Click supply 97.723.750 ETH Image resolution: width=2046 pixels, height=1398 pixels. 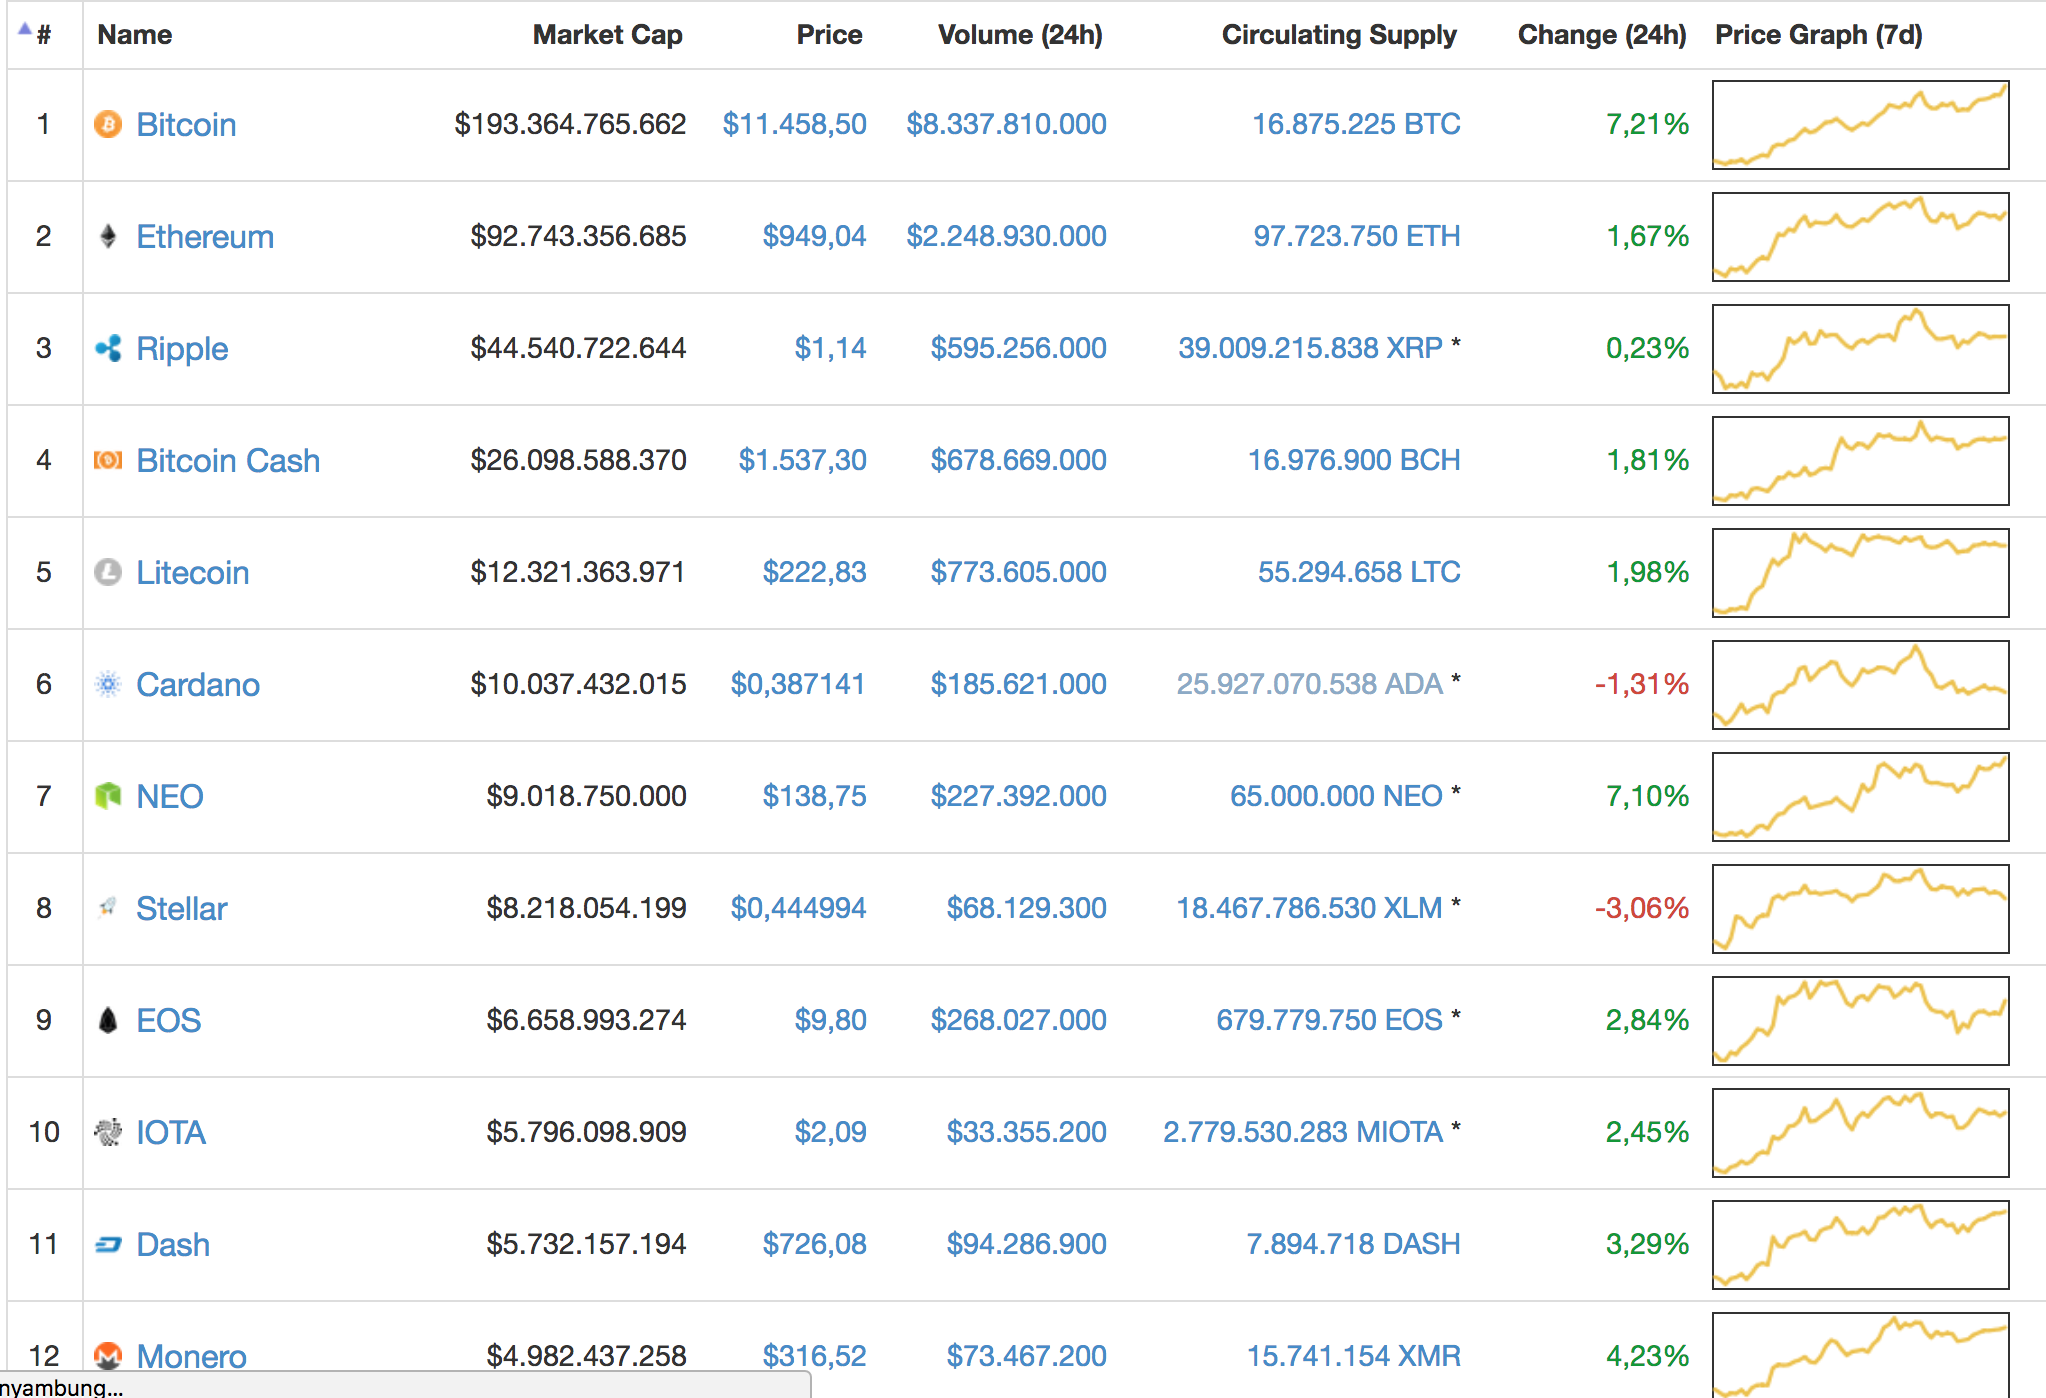[x=1357, y=236]
